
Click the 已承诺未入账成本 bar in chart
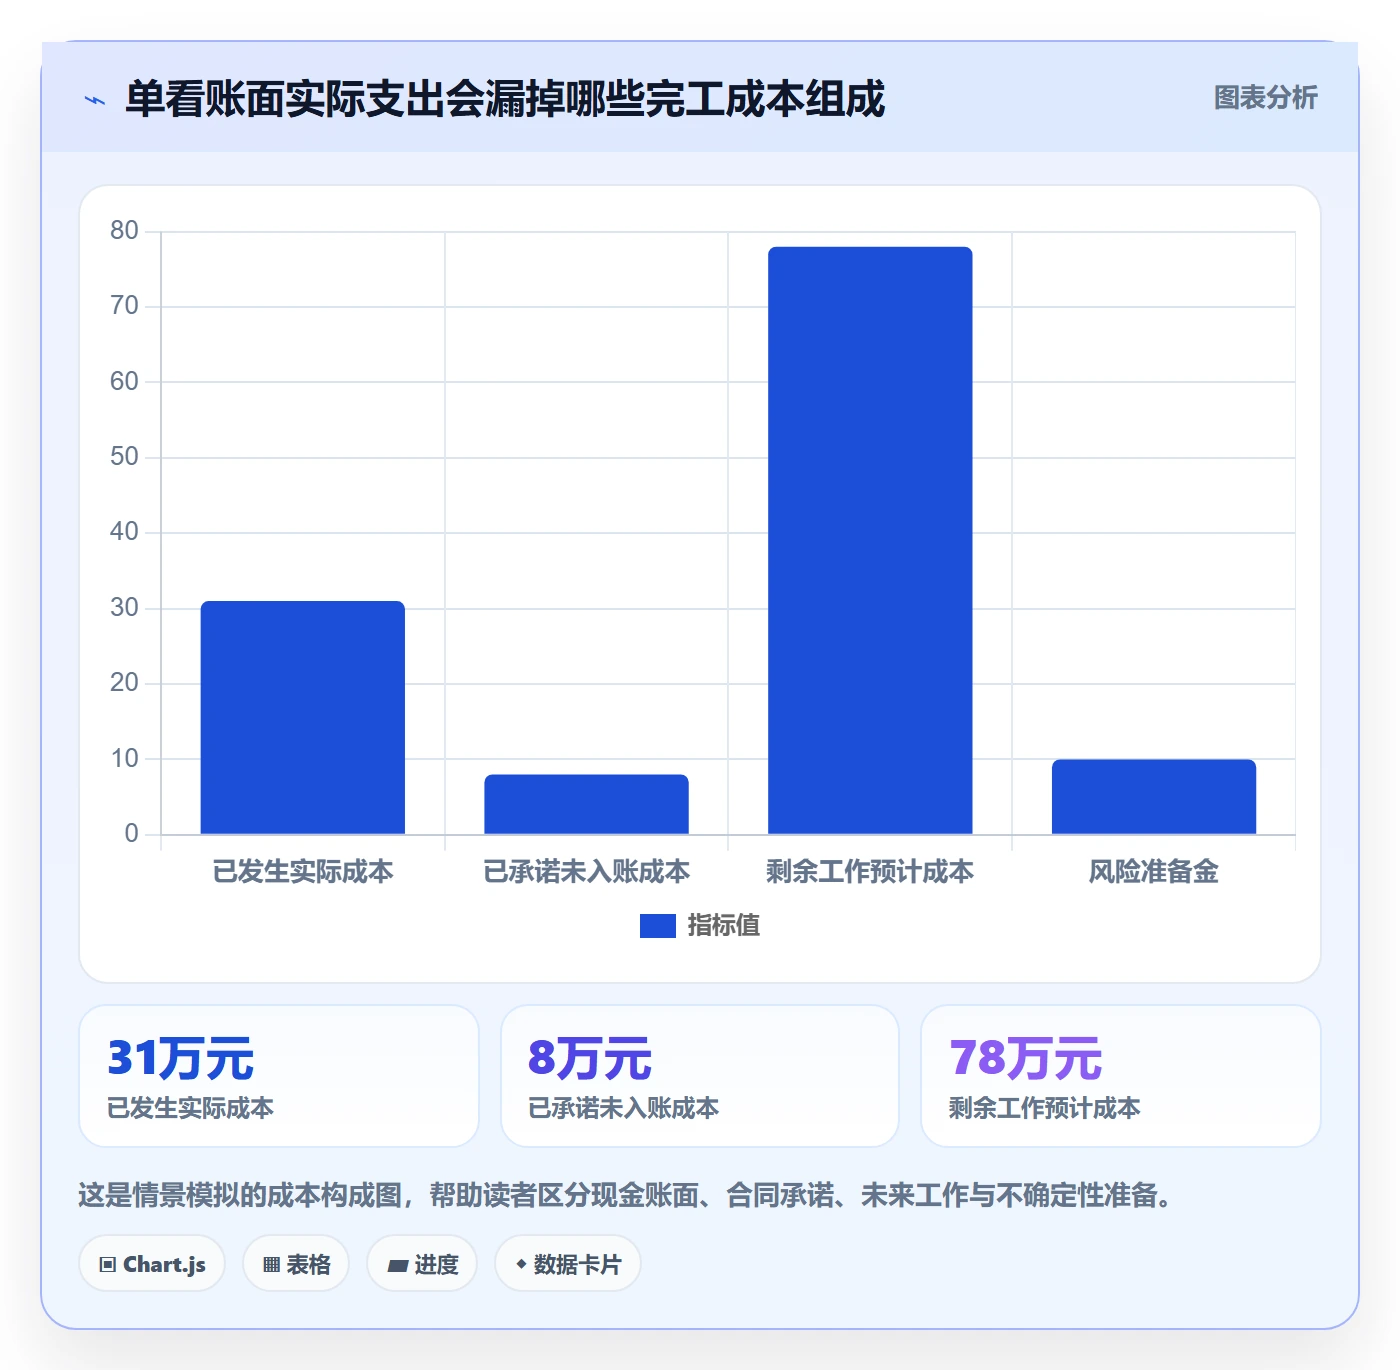pyautogui.click(x=587, y=804)
